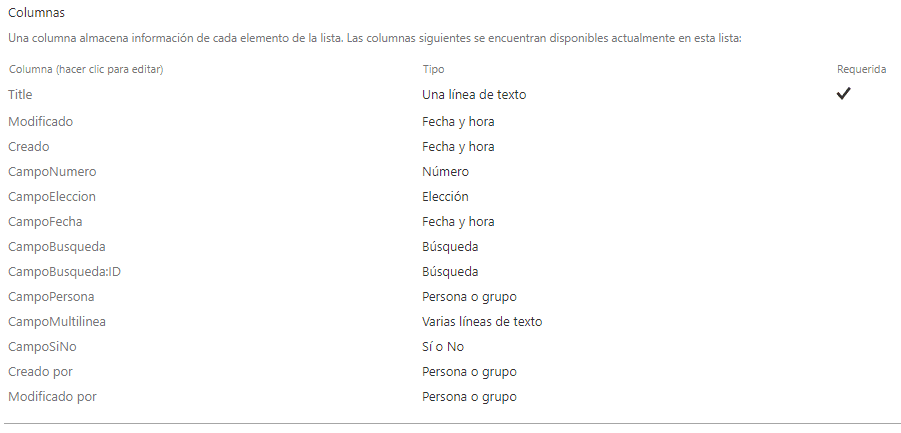Edit the Modificado por column
901x433 pixels.
coord(52,397)
